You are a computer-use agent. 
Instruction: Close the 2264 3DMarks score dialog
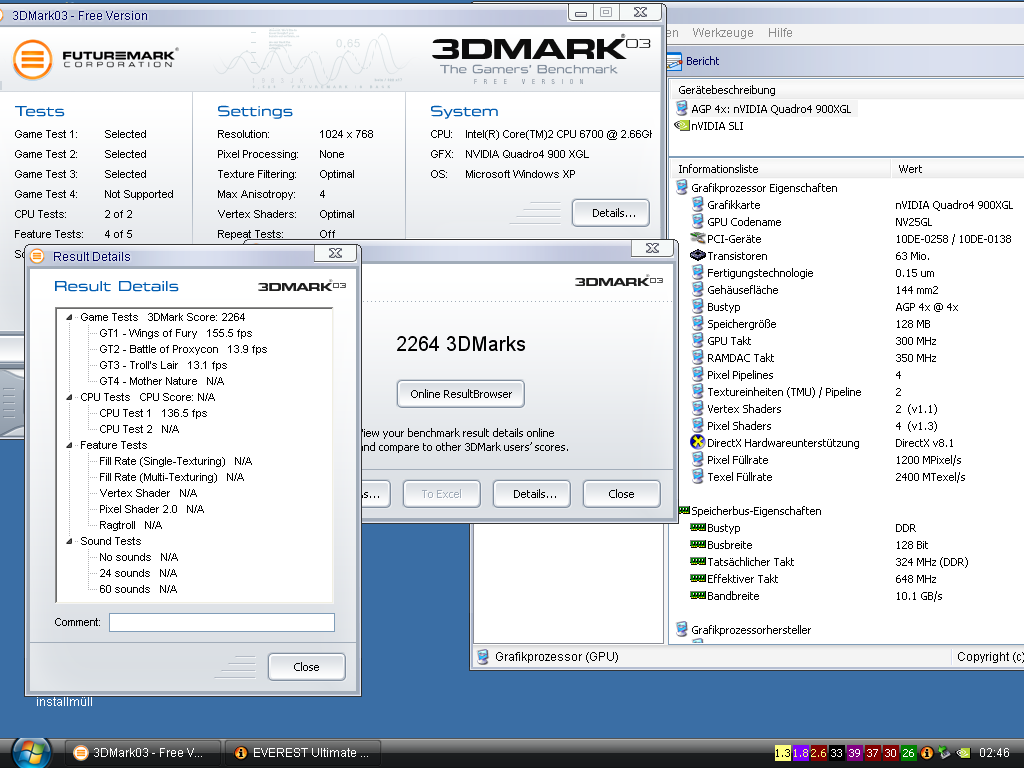point(621,494)
